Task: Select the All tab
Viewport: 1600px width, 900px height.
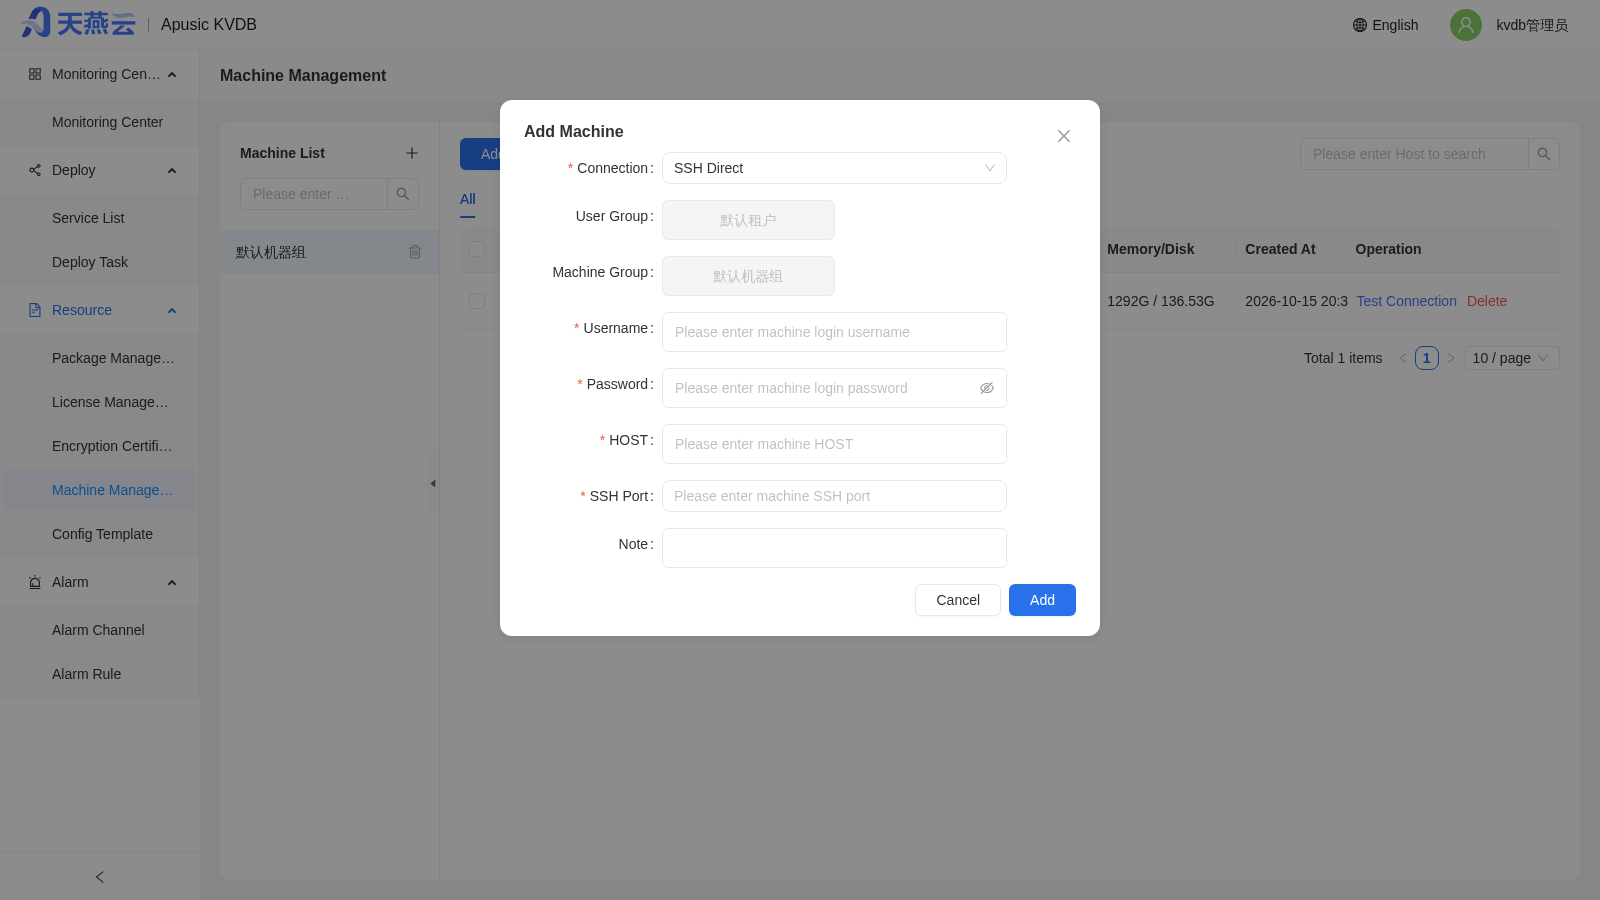Action: click(468, 199)
